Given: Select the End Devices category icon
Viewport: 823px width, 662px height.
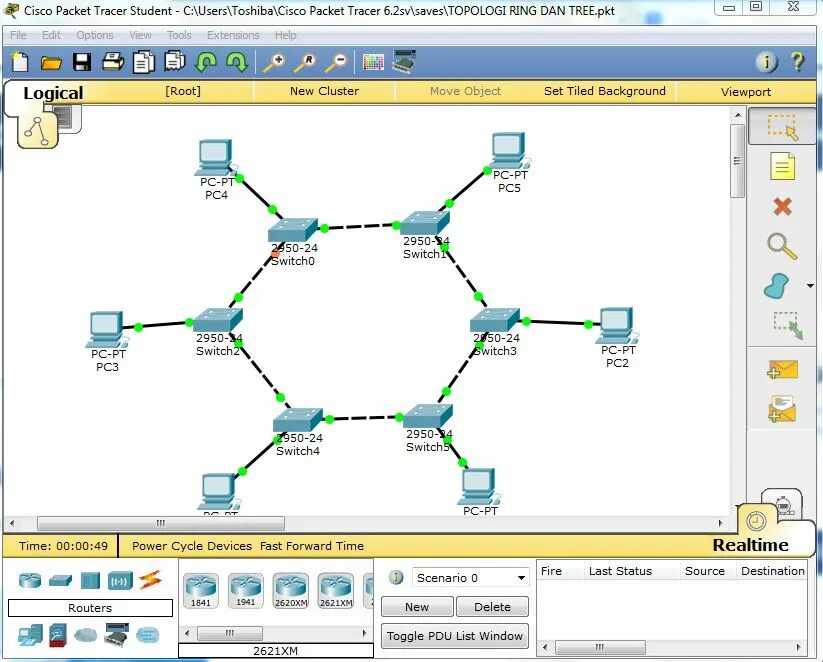Looking at the screenshot, I should (30, 635).
